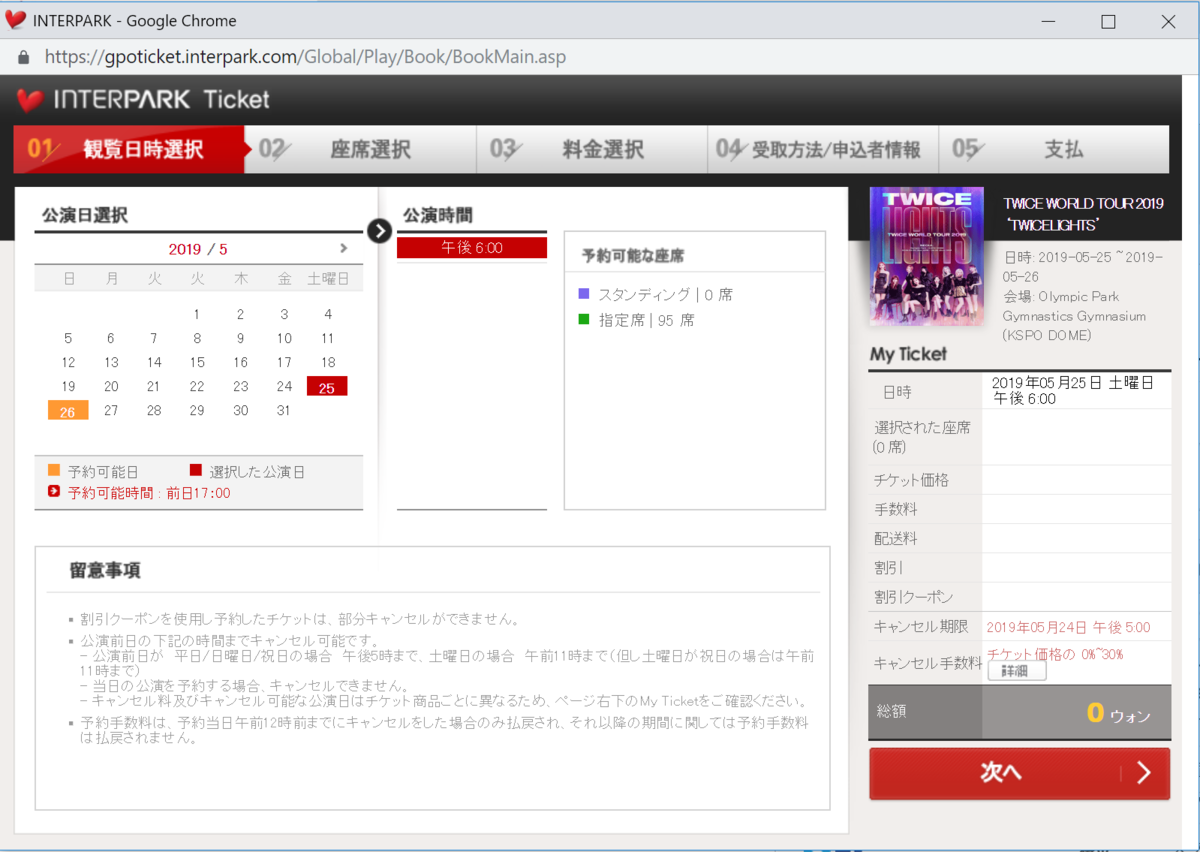
Task: Click the 割引クーポン row label
Action: coord(913,597)
